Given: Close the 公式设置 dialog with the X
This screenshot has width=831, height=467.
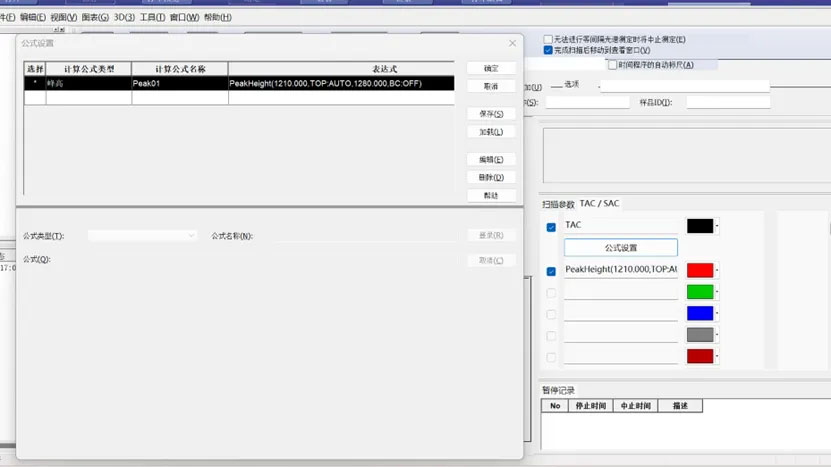Looking at the screenshot, I should click(x=513, y=43).
